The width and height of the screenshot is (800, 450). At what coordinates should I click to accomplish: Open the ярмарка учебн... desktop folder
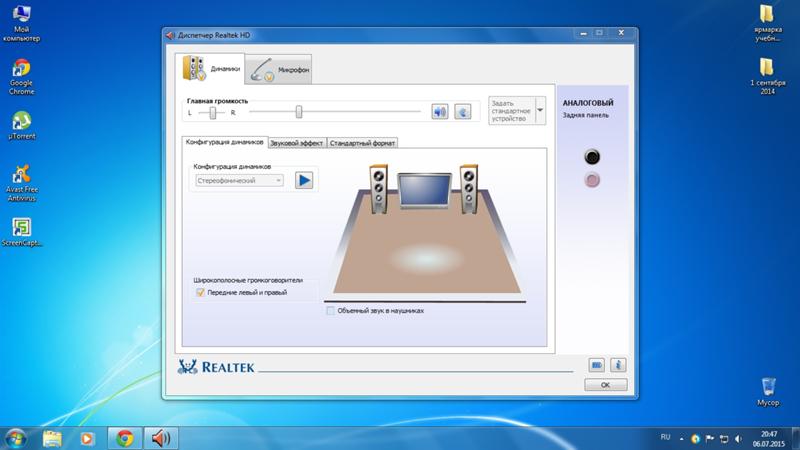pos(767,23)
